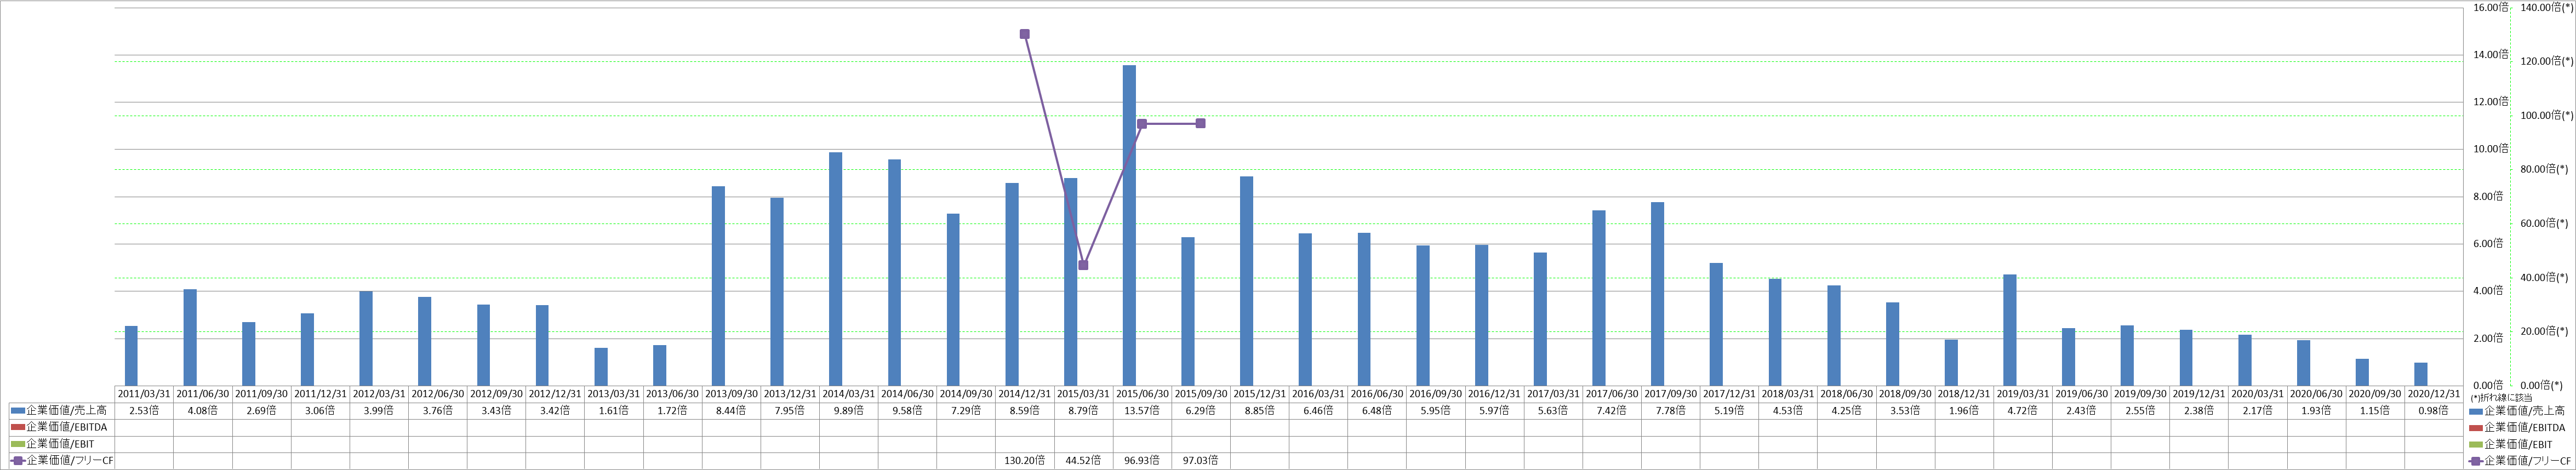Click the 0.98倍 table cell

pyautogui.click(x=2433, y=411)
